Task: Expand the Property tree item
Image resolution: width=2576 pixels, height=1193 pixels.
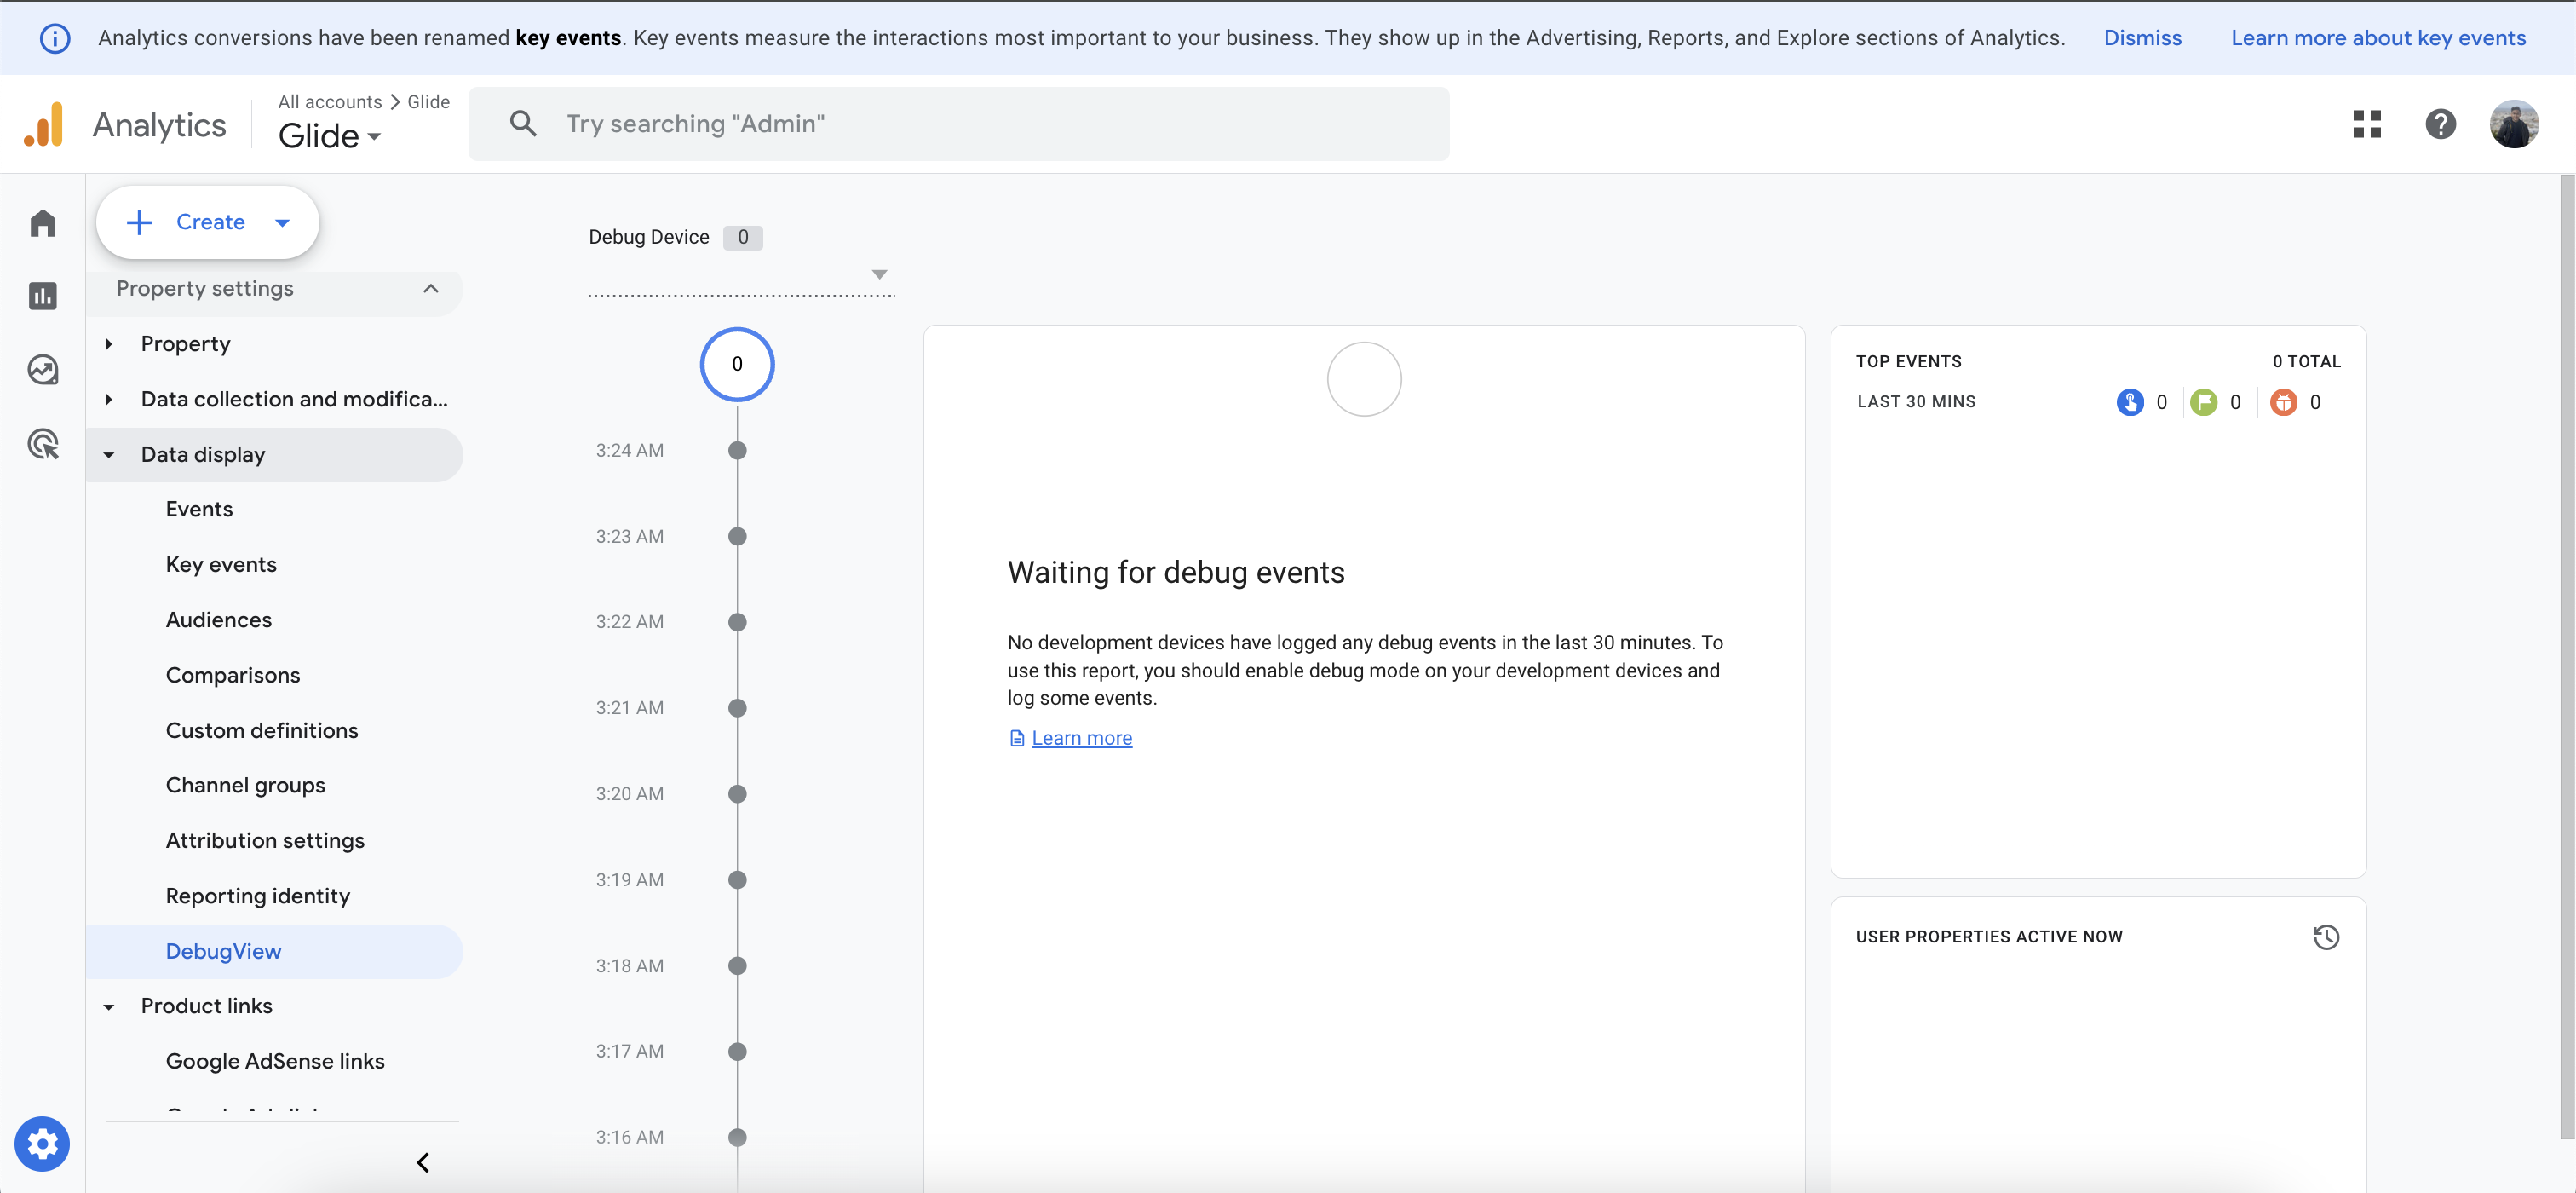Action: point(109,344)
